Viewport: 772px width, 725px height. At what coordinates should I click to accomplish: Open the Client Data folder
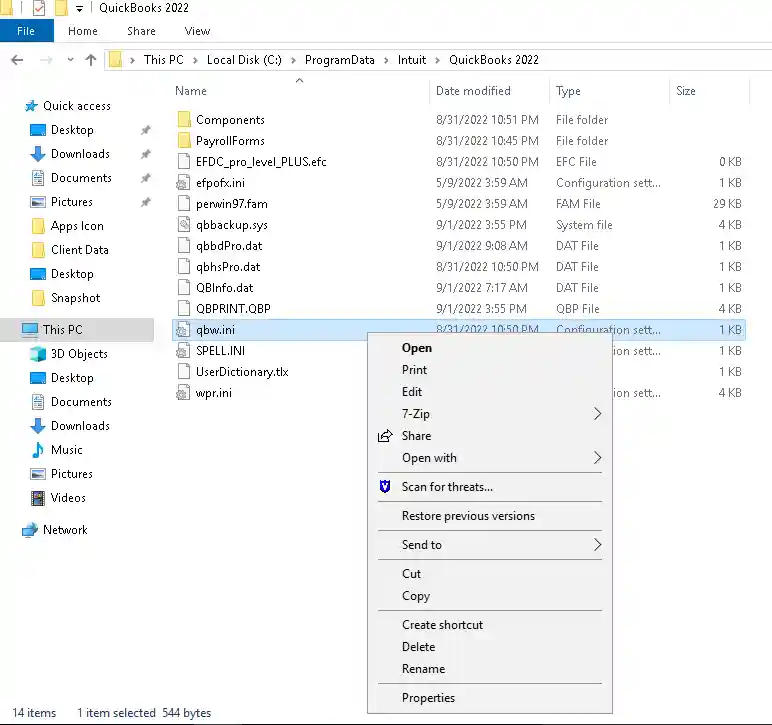(80, 250)
